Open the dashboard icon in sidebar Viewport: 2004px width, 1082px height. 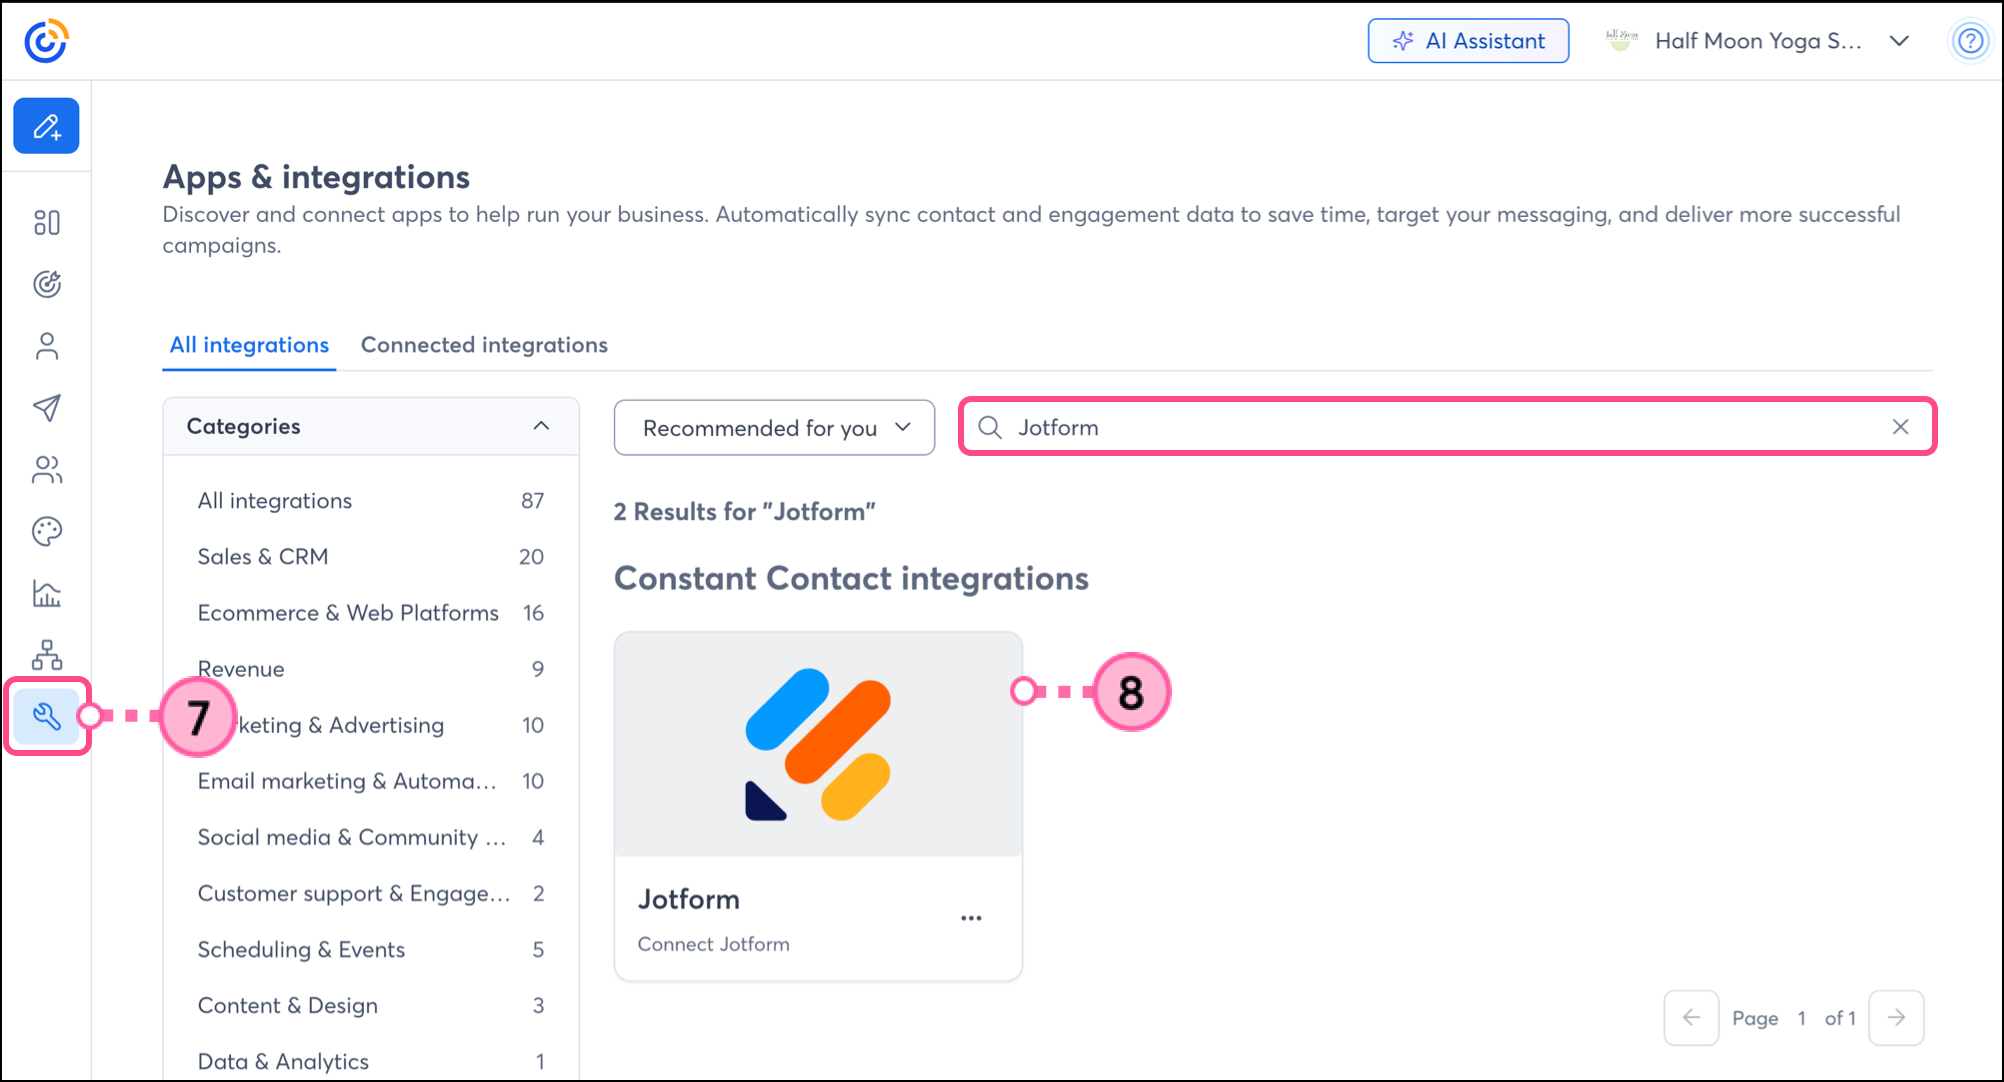click(47, 222)
